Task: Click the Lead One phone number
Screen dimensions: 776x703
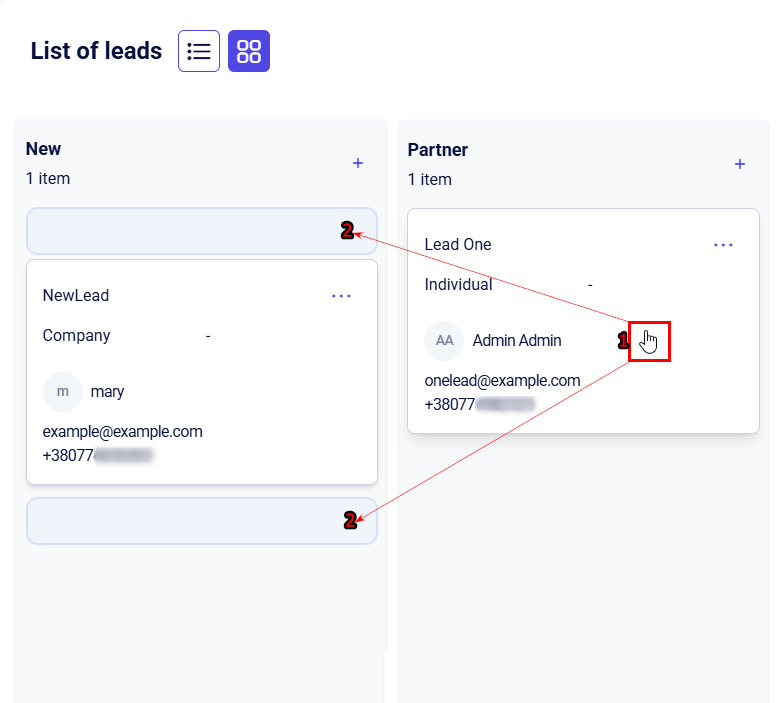Action: point(479,404)
